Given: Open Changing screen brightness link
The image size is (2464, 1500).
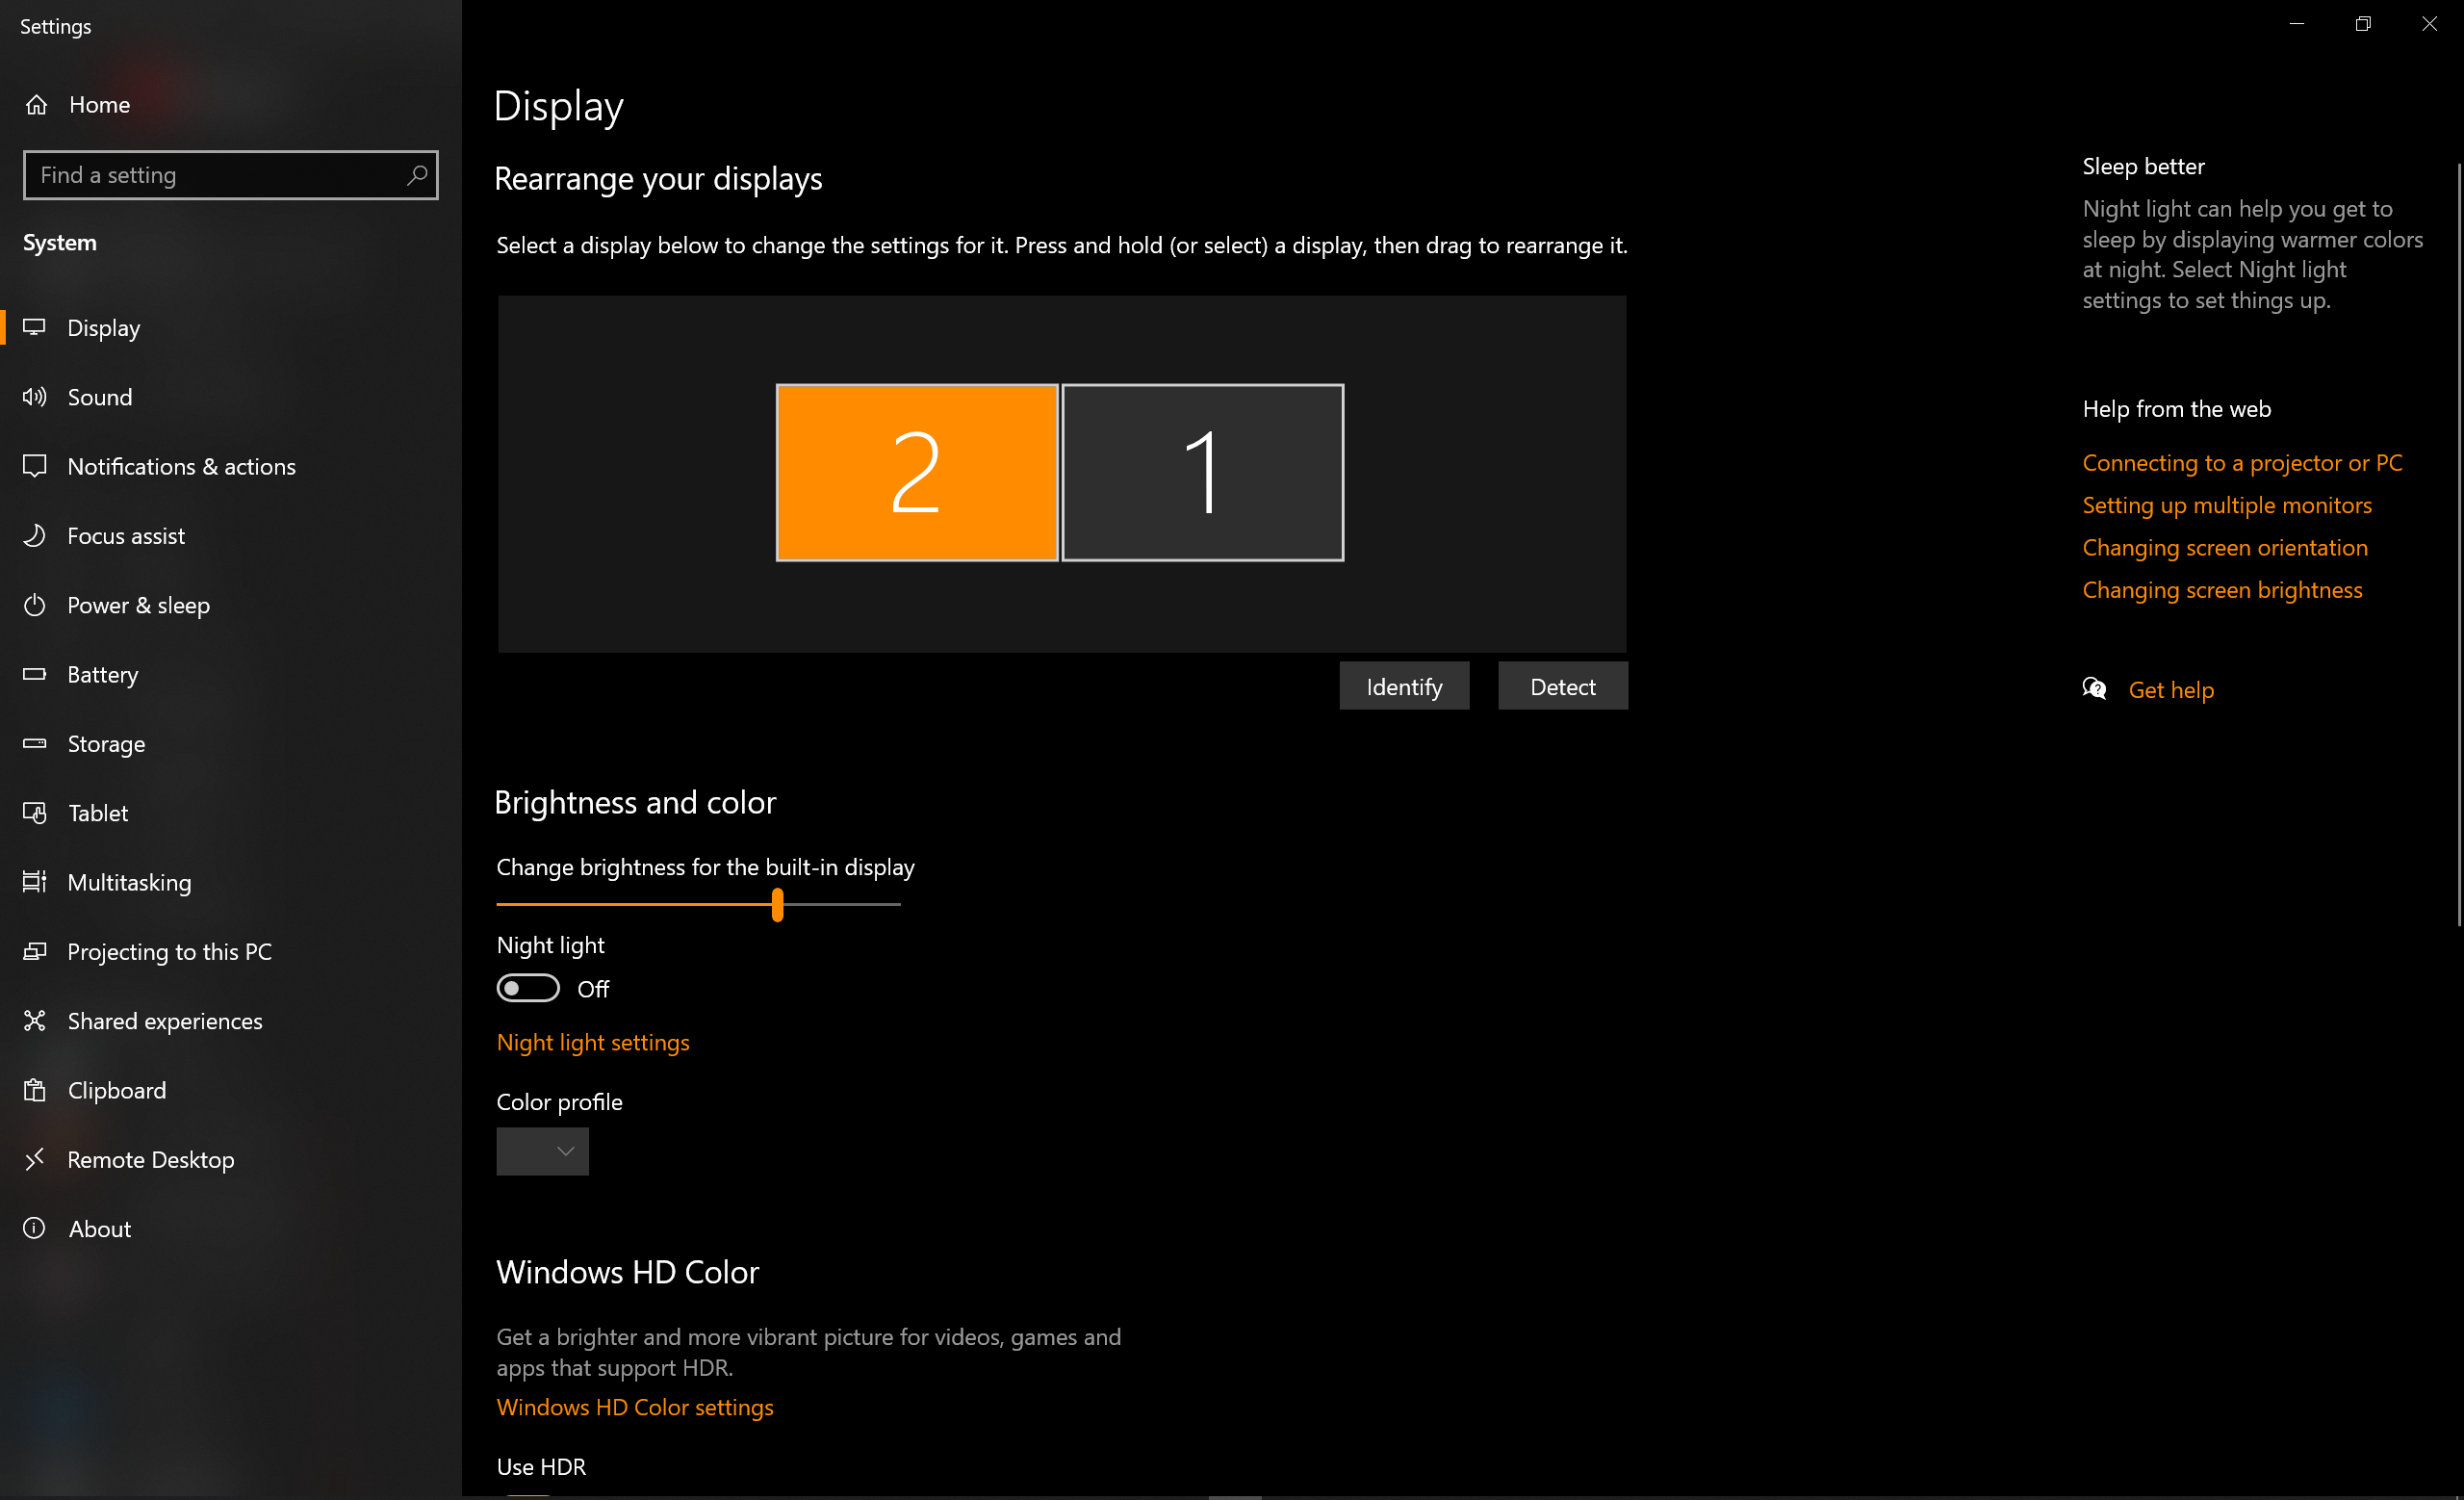Looking at the screenshot, I should [x=2223, y=590].
